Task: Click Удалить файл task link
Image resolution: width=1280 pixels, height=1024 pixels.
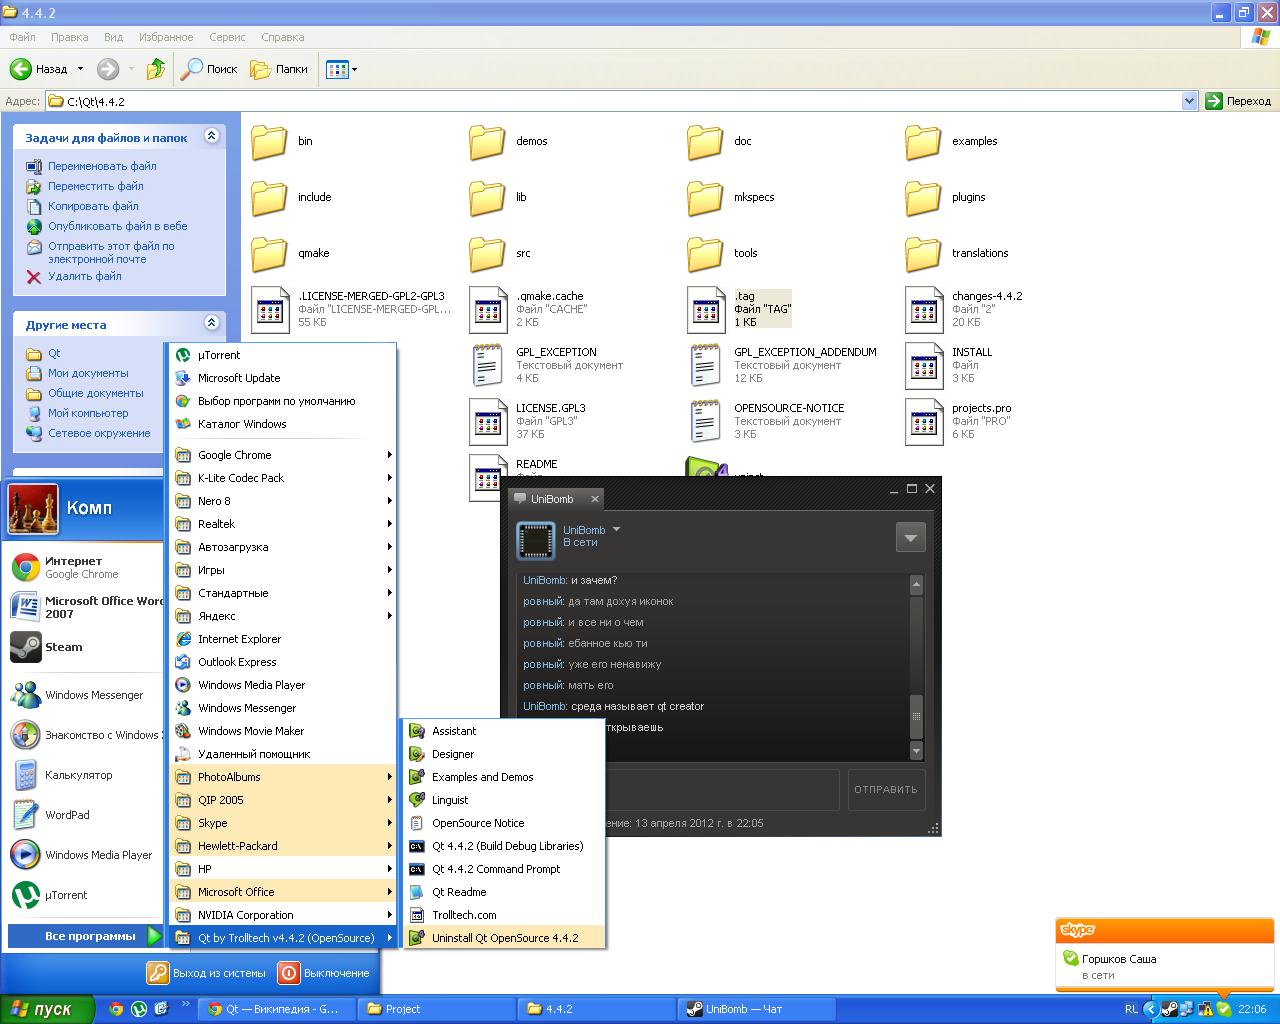Action: coord(85,276)
